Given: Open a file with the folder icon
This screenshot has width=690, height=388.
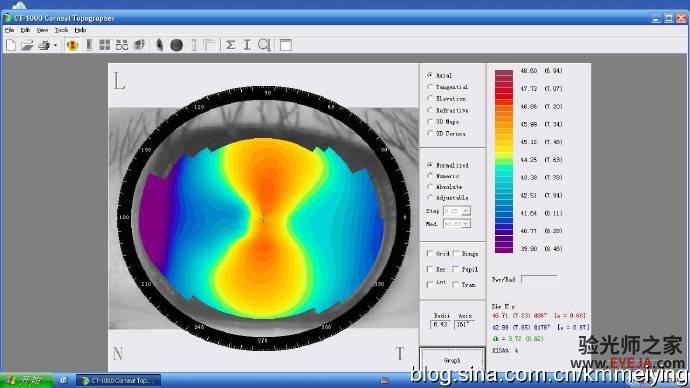Looking at the screenshot, I should point(27,45).
